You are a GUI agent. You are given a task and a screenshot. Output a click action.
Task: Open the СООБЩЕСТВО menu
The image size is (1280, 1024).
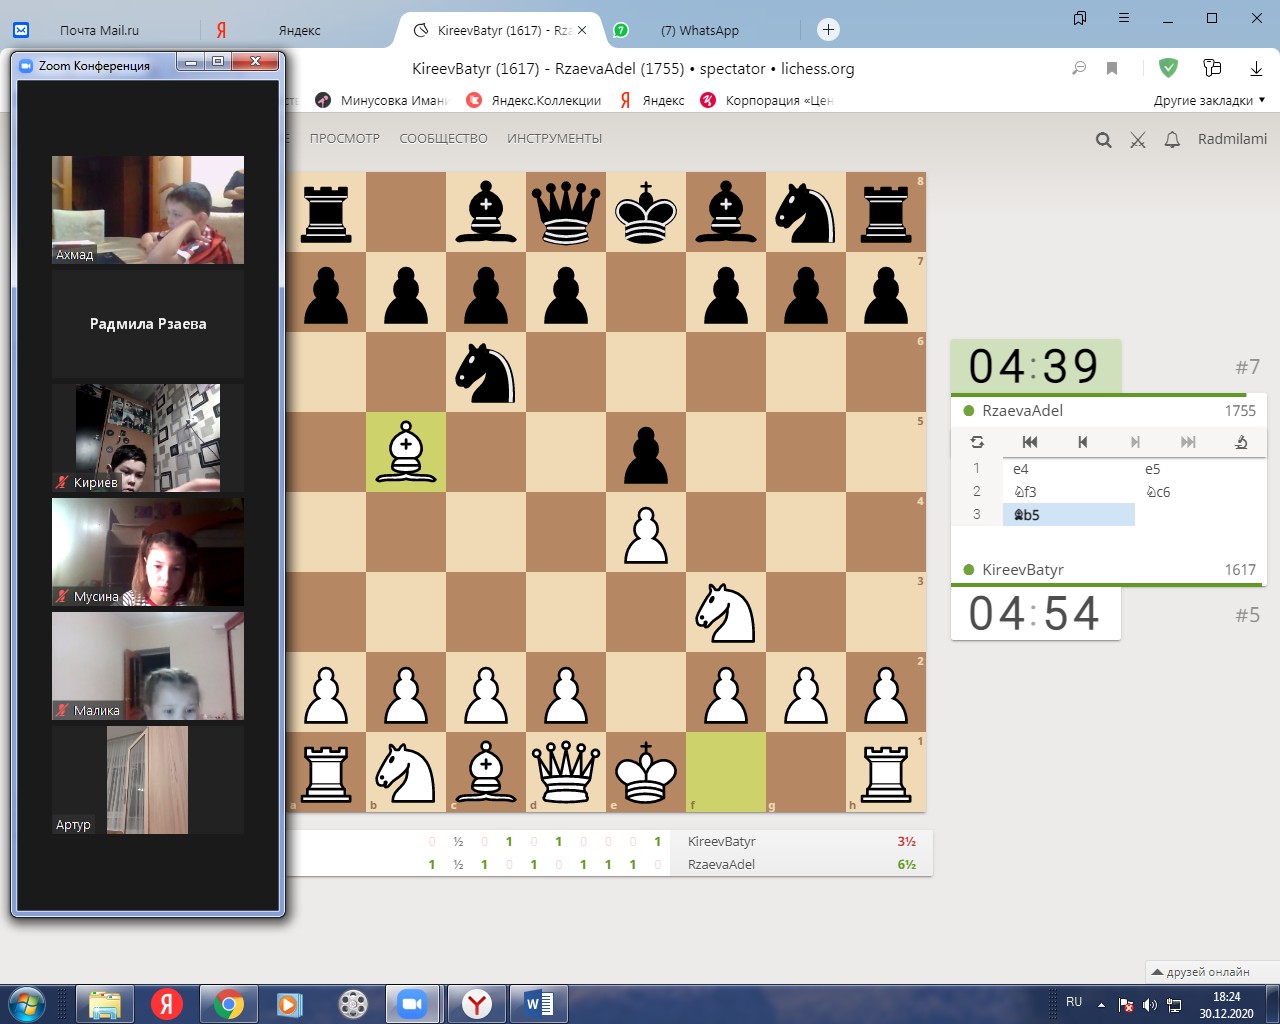coord(443,139)
